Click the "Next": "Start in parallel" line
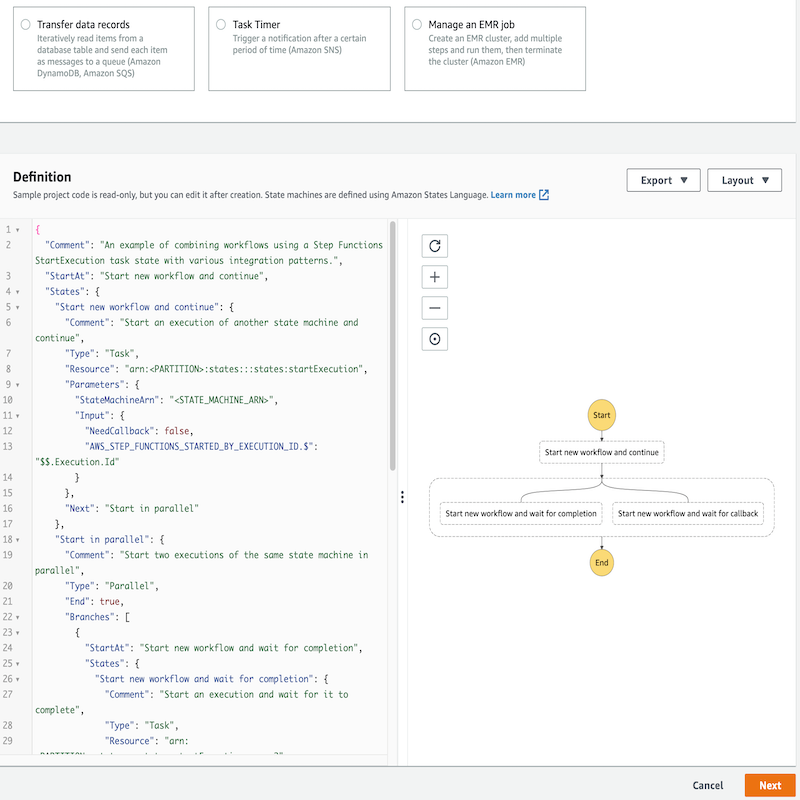This screenshot has width=800, height=800. 132,509
